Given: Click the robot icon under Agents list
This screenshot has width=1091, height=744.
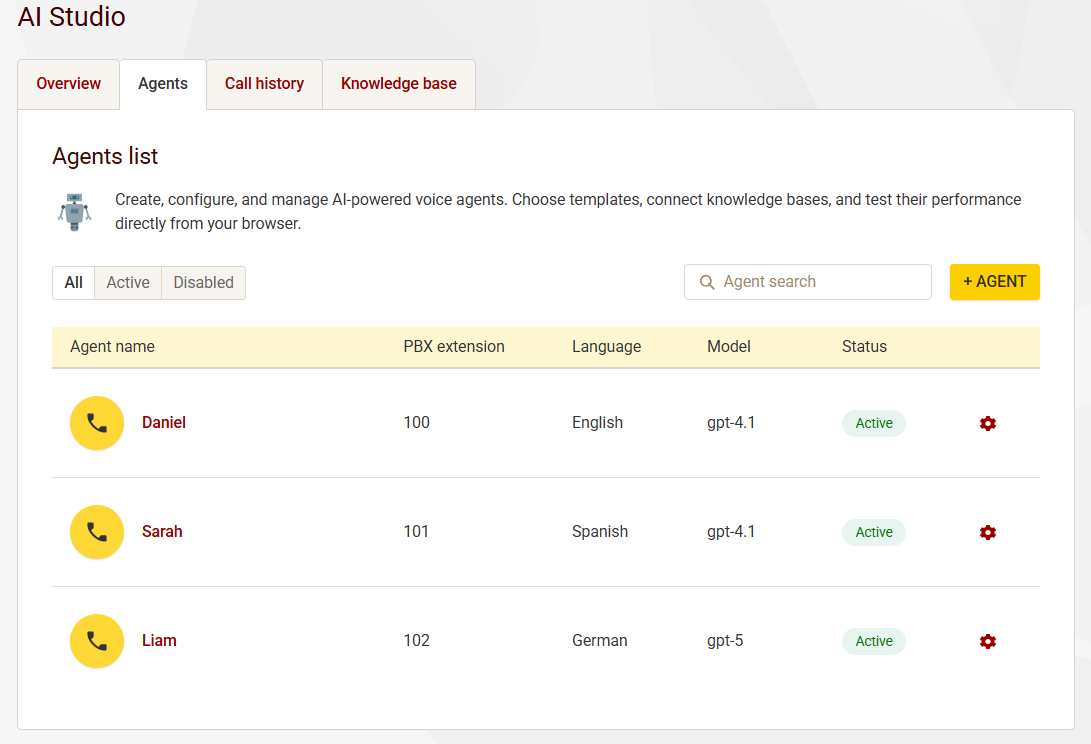Looking at the screenshot, I should click(x=75, y=212).
